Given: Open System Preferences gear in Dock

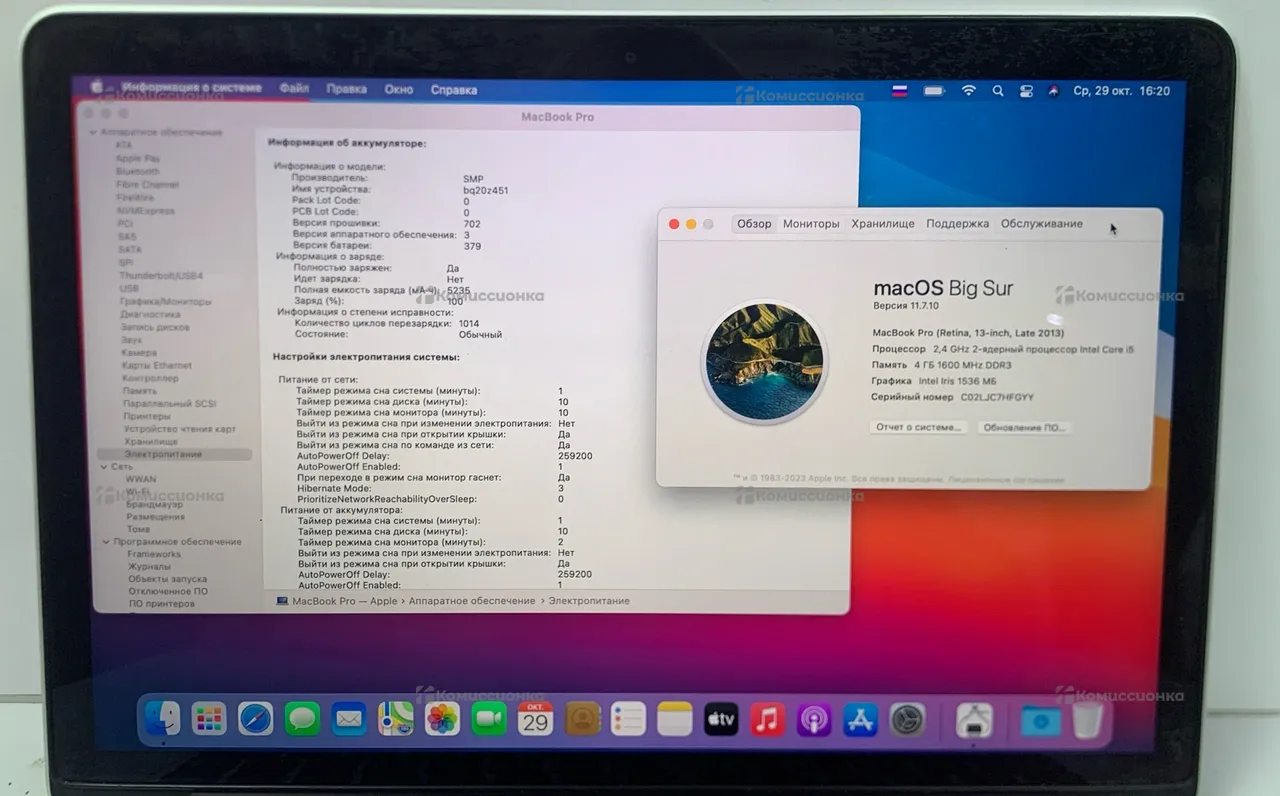Looking at the screenshot, I should [907, 719].
